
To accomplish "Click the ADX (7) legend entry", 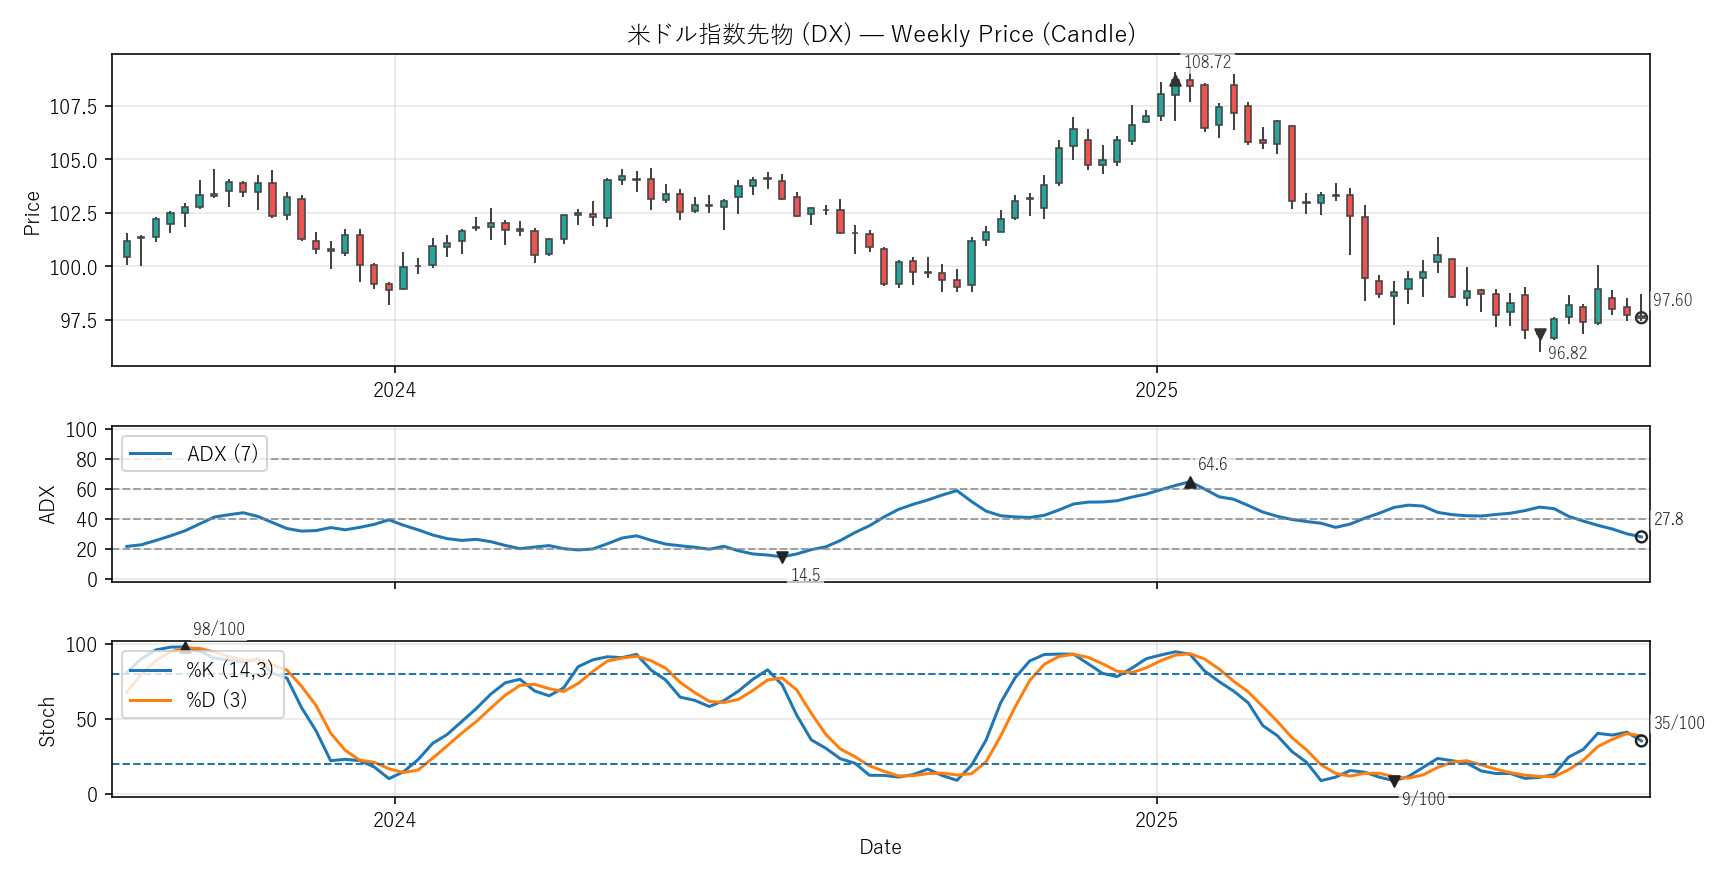I will 194,454.
